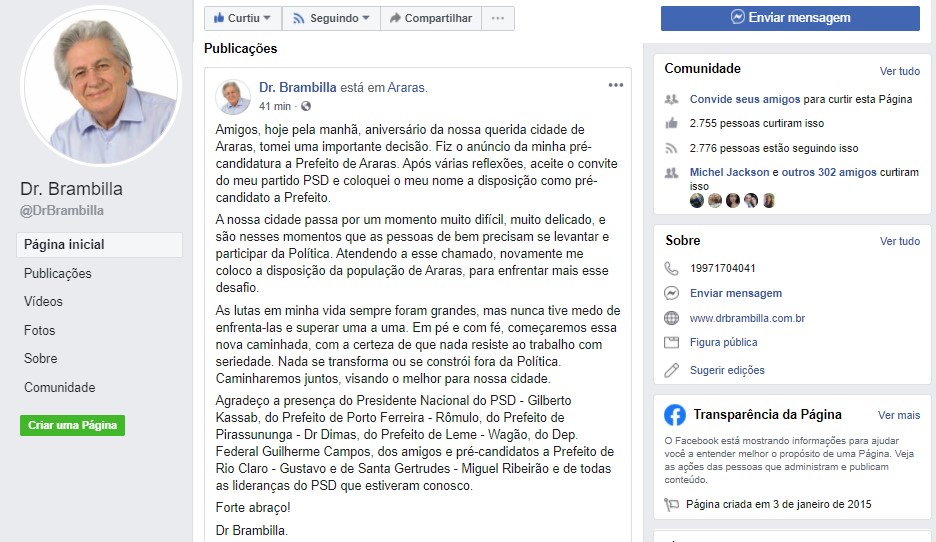
Task: Click the Facebook logo in Transparência da Página
Action: pos(675,415)
